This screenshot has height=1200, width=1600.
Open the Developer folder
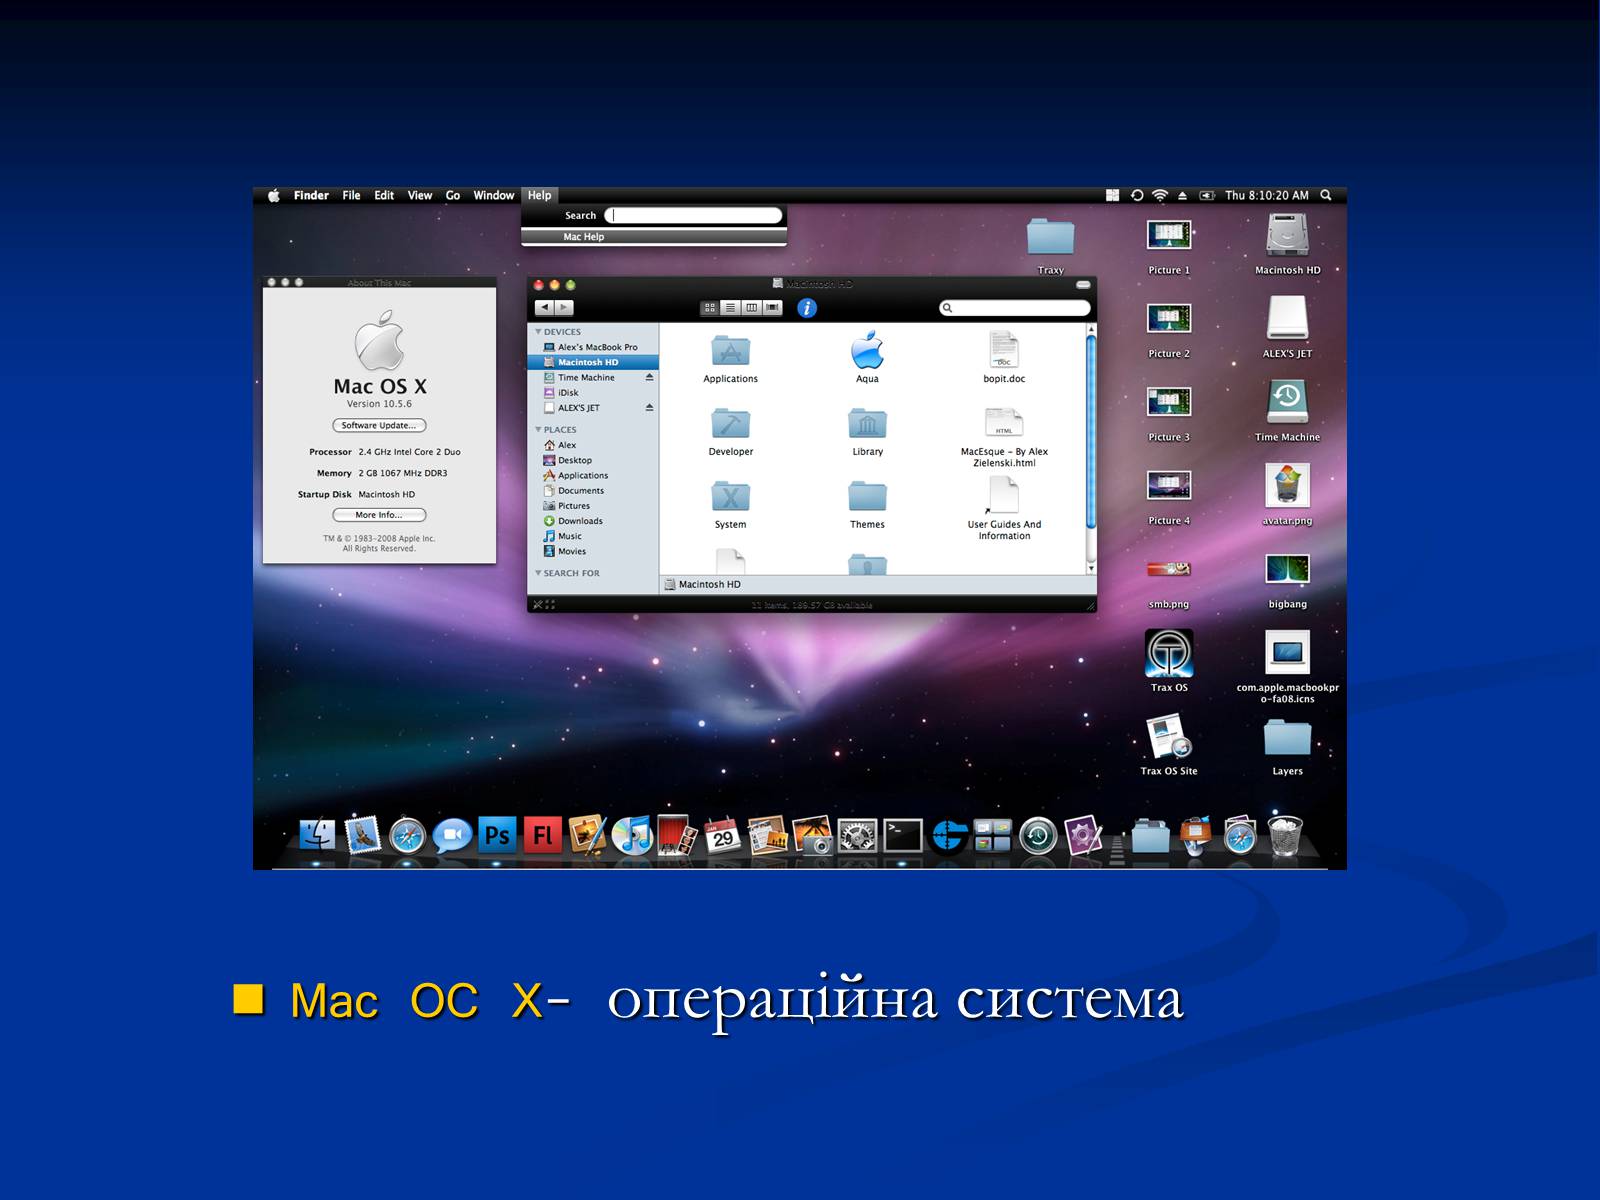tap(731, 431)
